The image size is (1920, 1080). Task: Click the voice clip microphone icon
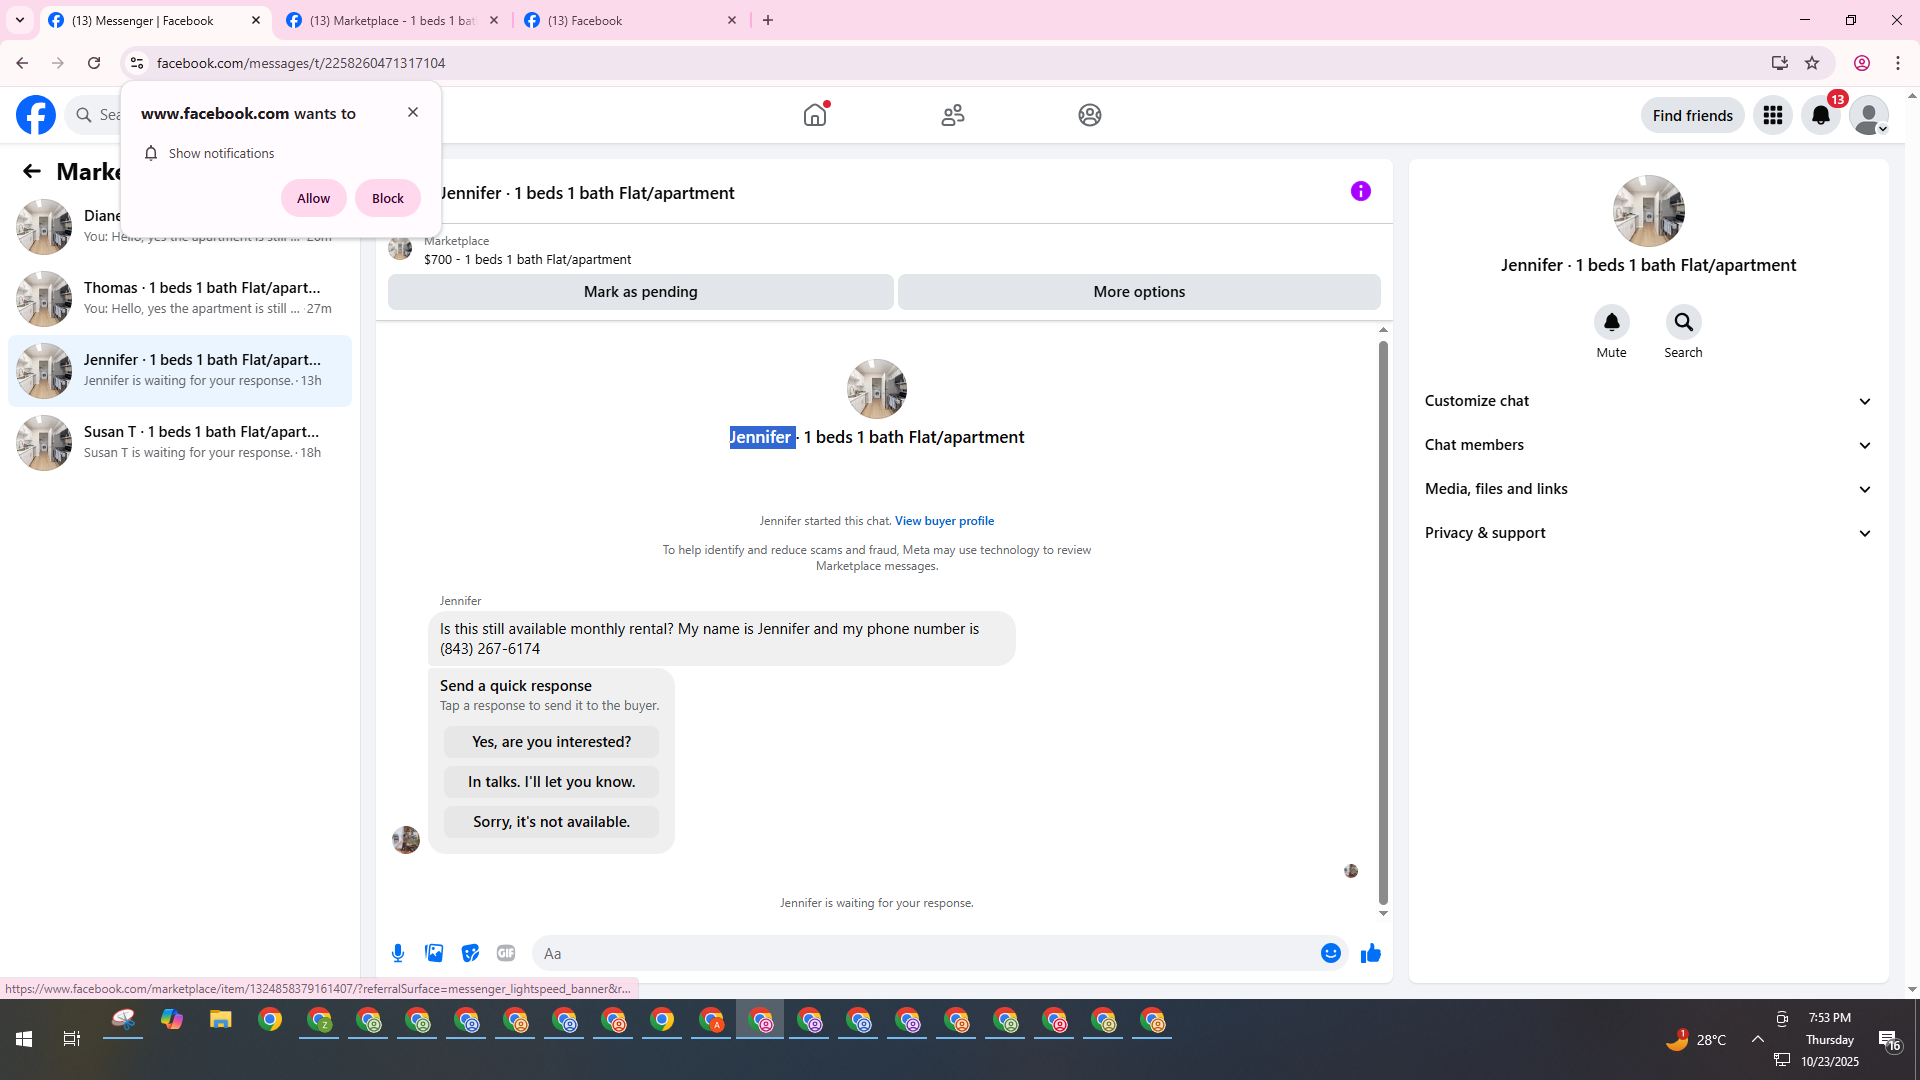click(398, 953)
